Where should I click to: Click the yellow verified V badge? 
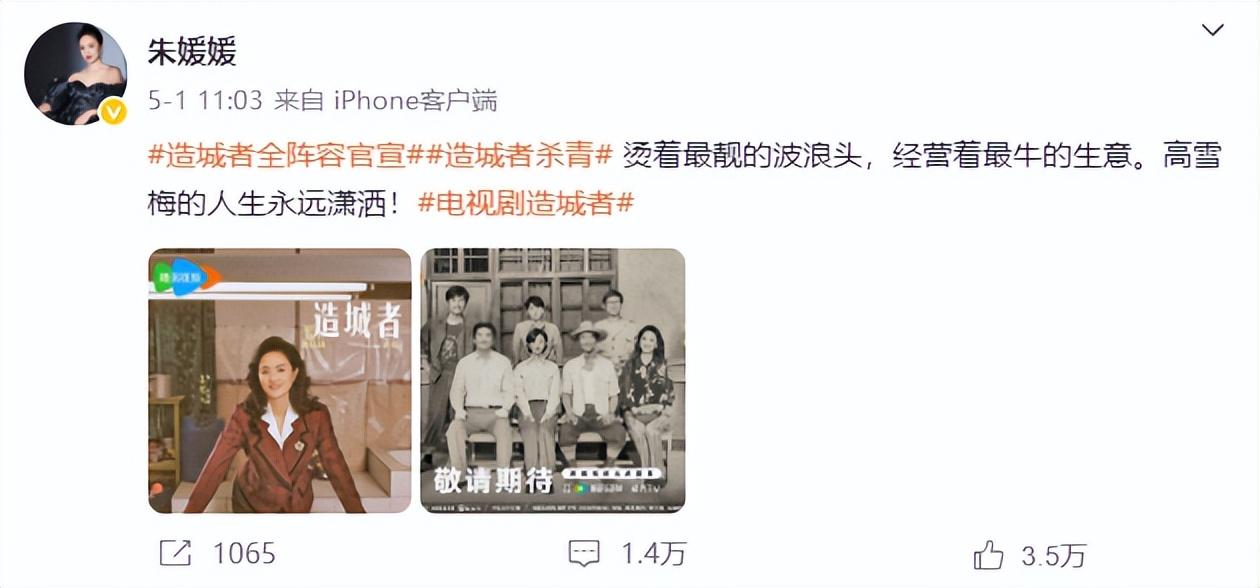114,112
